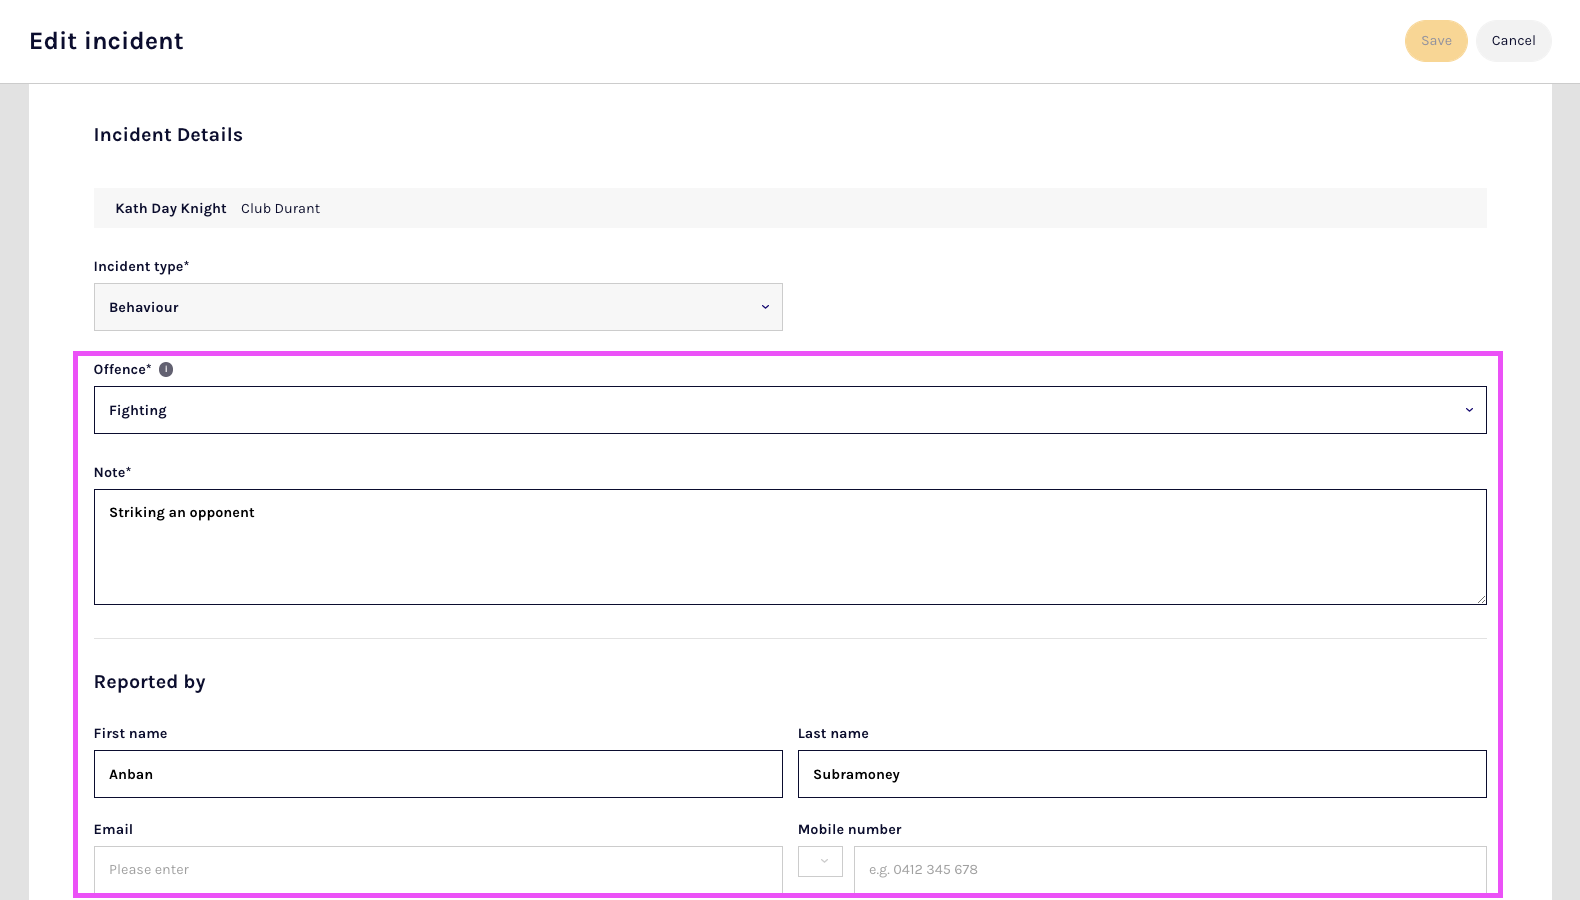The height and width of the screenshot is (900, 1580).
Task: Select the Last name field with Subramoney
Action: point(1142,774)
